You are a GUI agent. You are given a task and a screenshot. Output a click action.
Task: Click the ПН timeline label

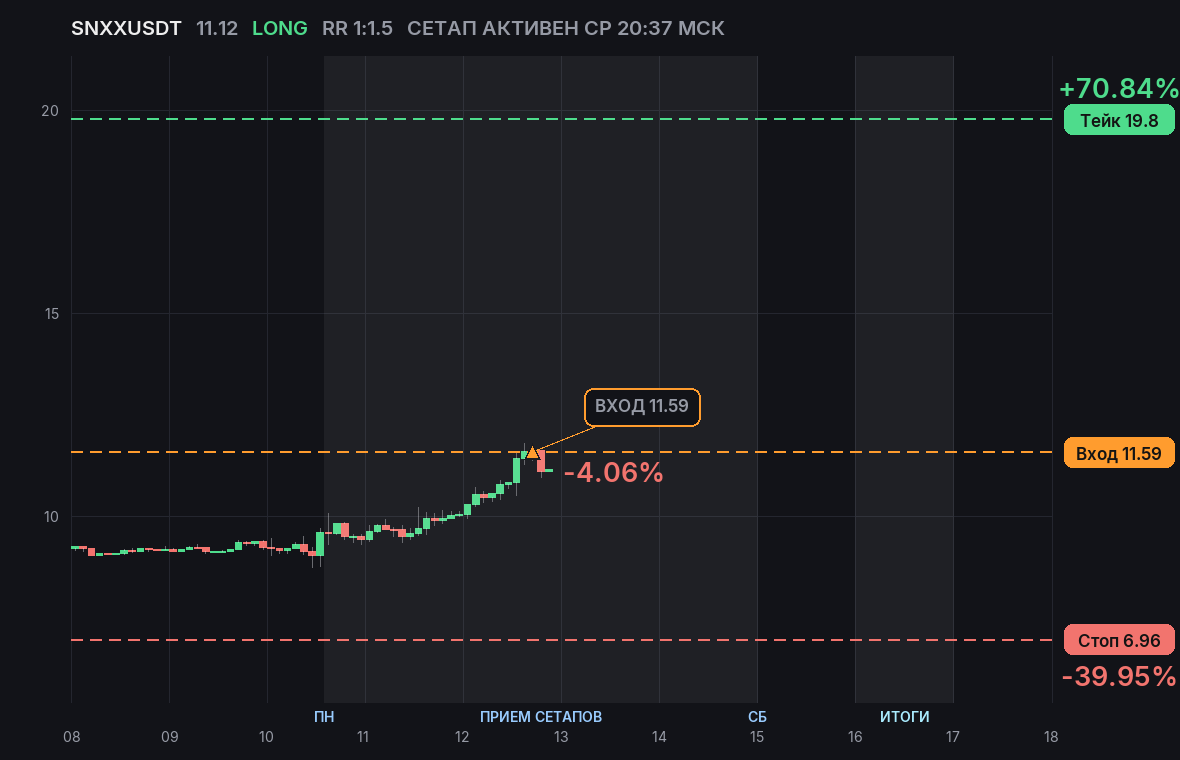pyautogui.click(x=324, y=716)
